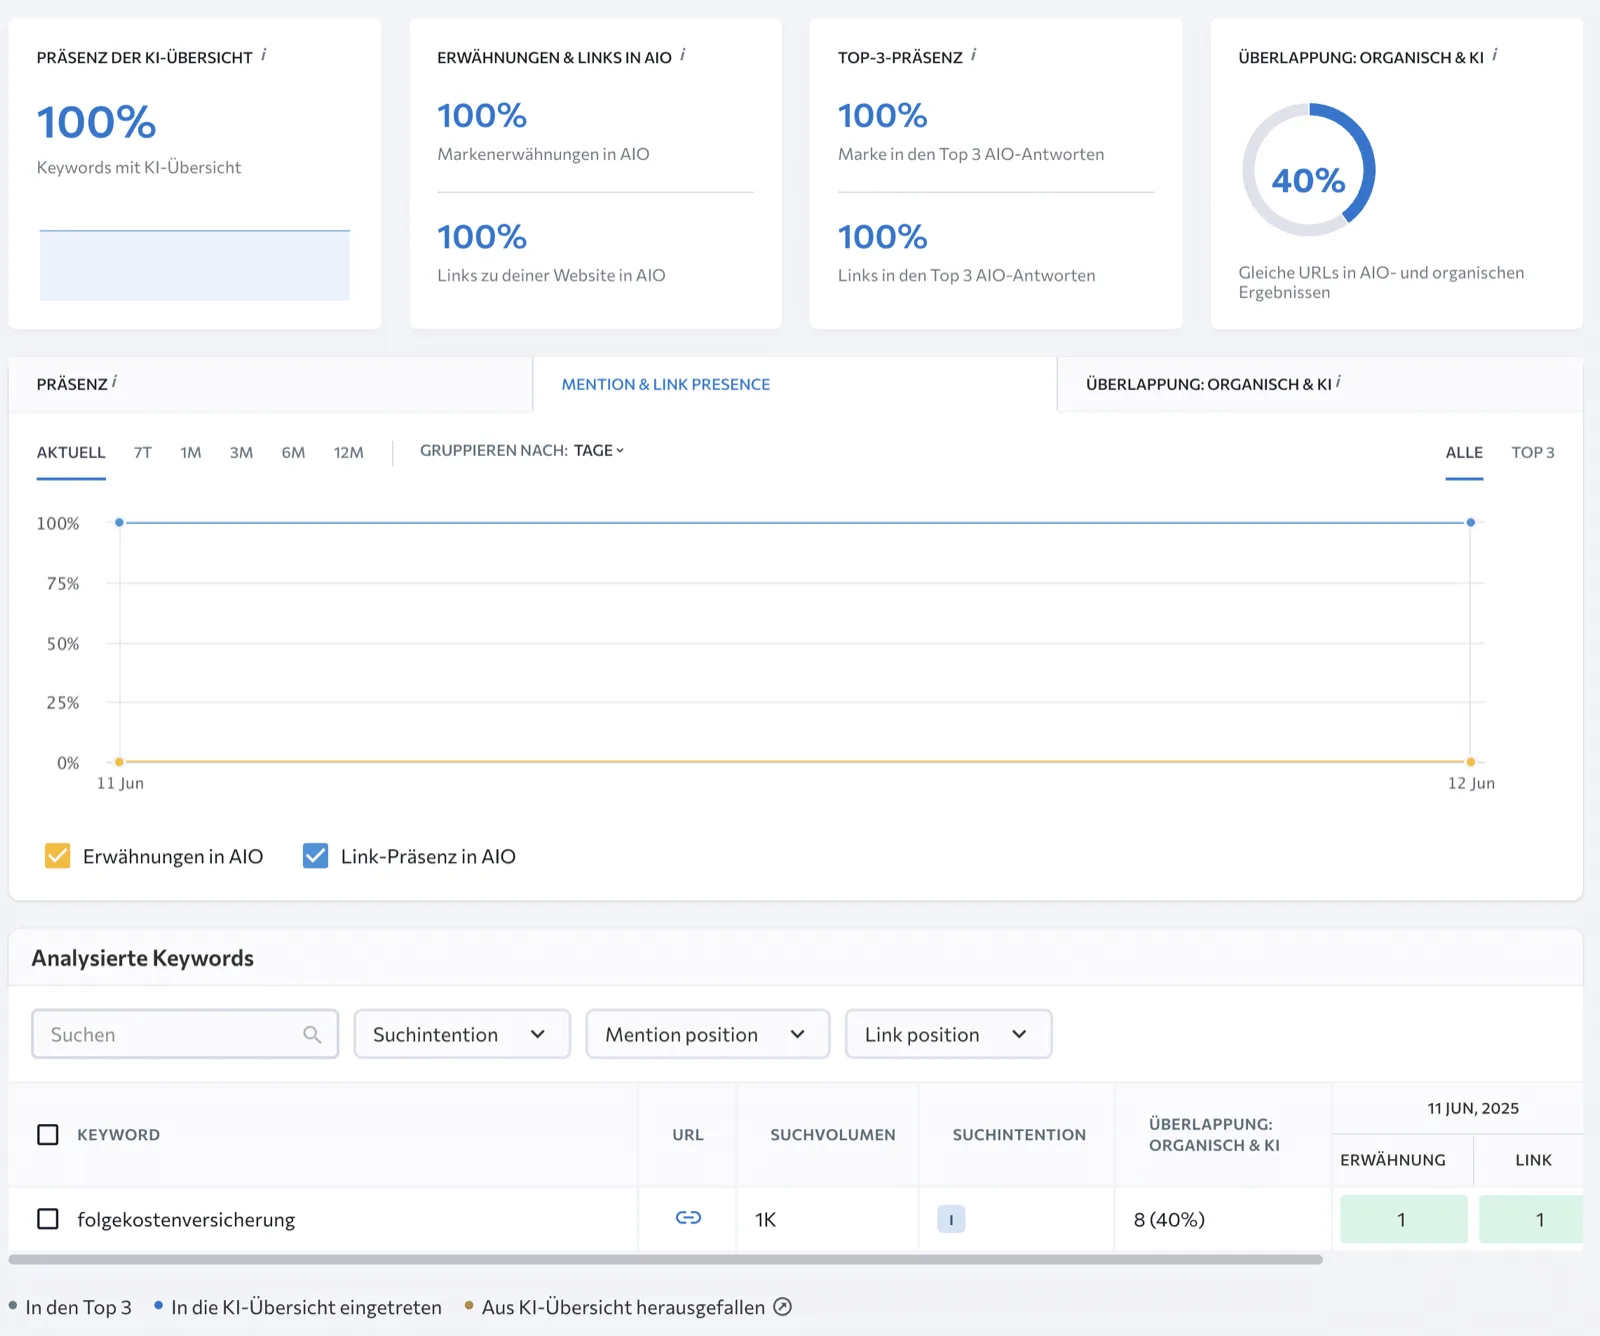Click info icon beside Erwähnungen & Links in AIO

[x=683, y=55]
